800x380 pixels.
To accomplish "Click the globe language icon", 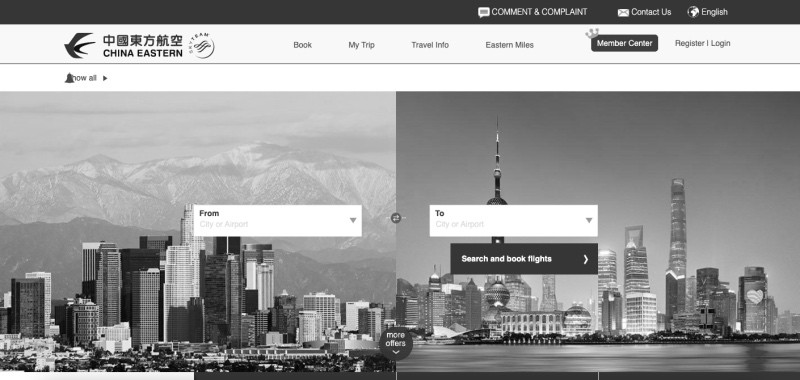I will (x=693, y=12).
